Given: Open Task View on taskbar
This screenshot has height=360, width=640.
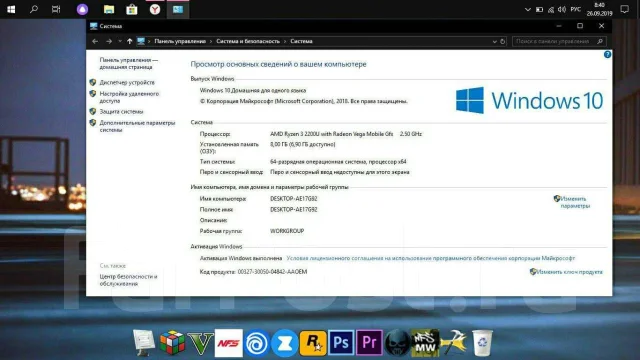Looking at the screenshot, I should click(56, 9).
